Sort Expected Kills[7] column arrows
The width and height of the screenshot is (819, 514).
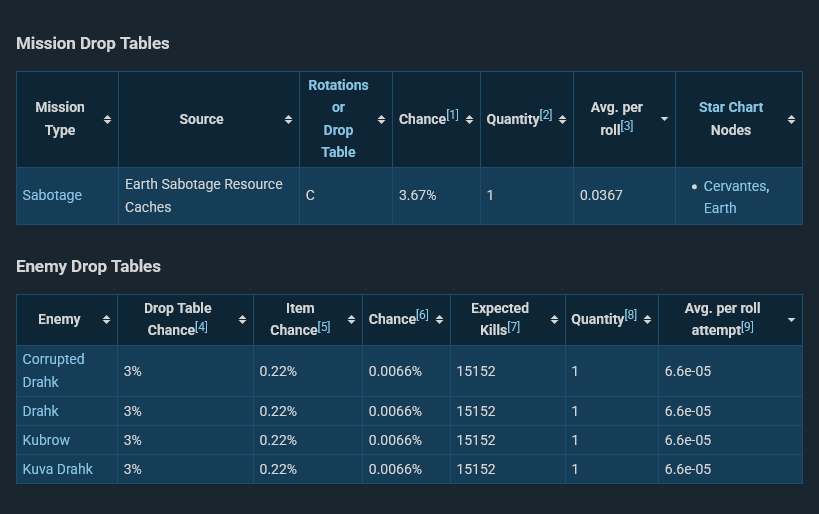554,319
